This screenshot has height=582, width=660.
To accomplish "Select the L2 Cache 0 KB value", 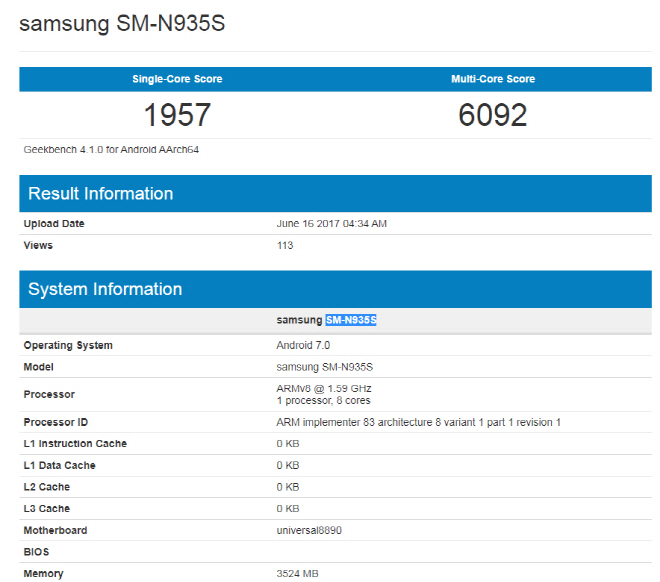I will tap(288, 487).
